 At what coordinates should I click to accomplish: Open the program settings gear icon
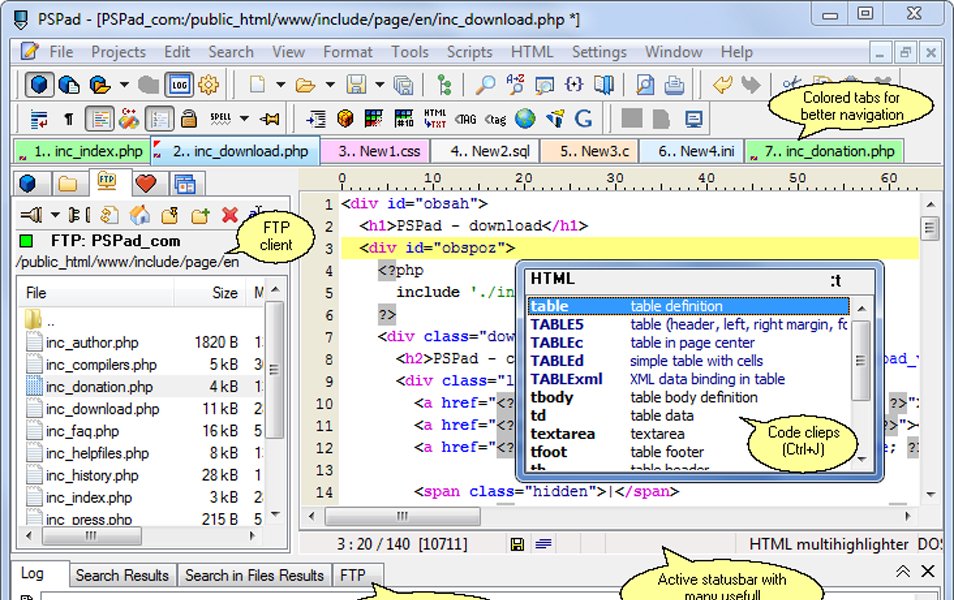[x=209, y=85]
